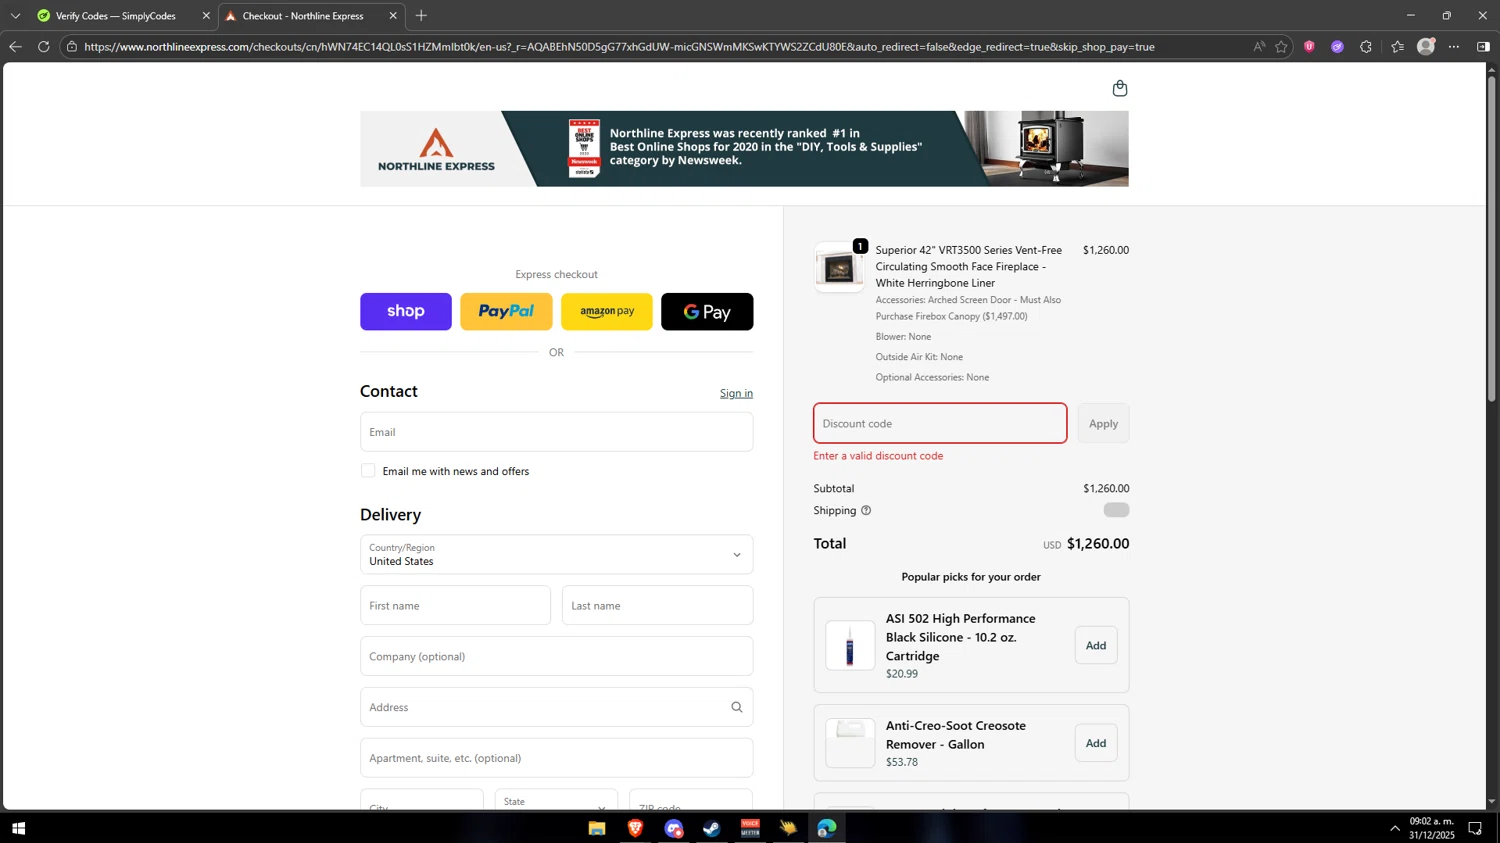Add Anti-Creo-Soot Creosote Remover to order
The width and height of the screenshot is (1500, 843).
click(1096, 743)
